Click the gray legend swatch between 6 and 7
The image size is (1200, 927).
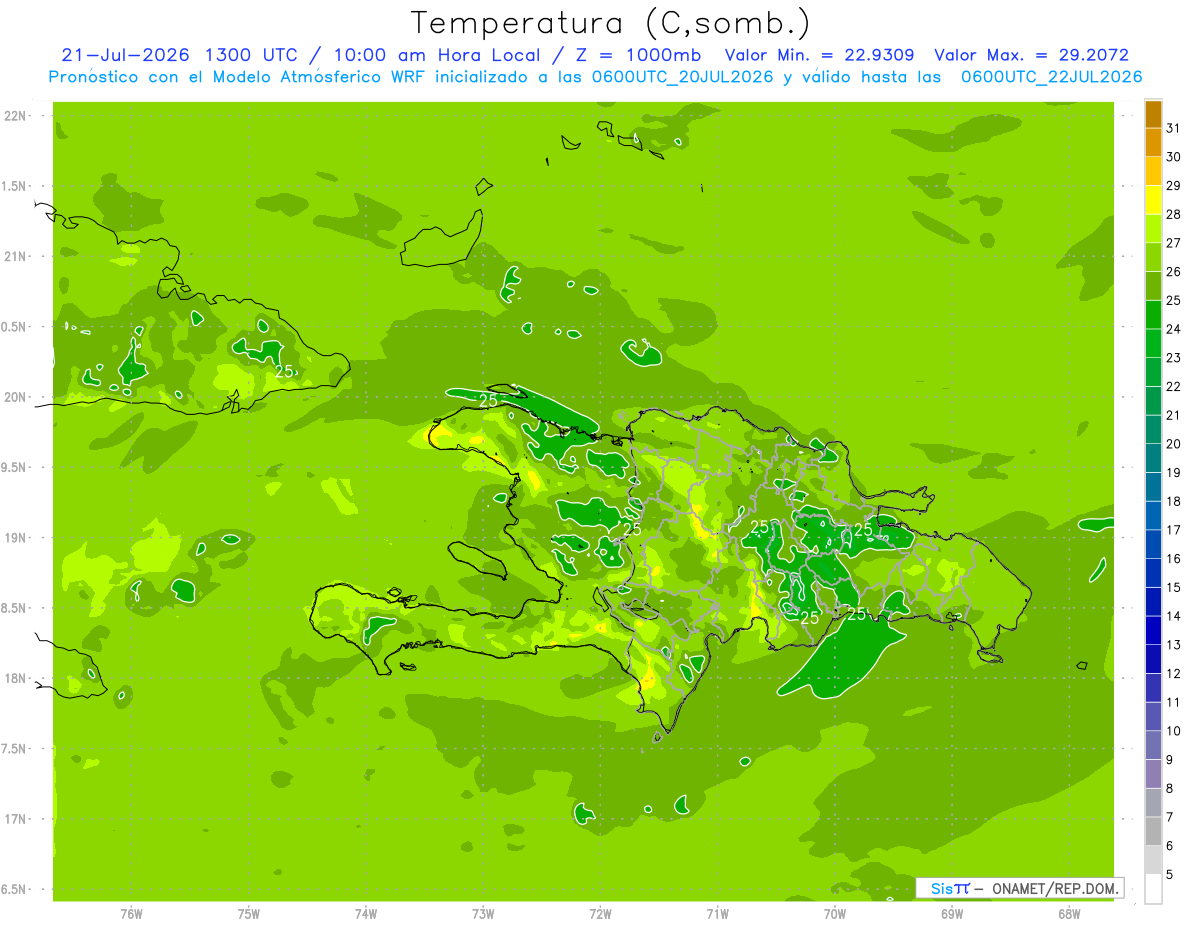(1153, 831)
